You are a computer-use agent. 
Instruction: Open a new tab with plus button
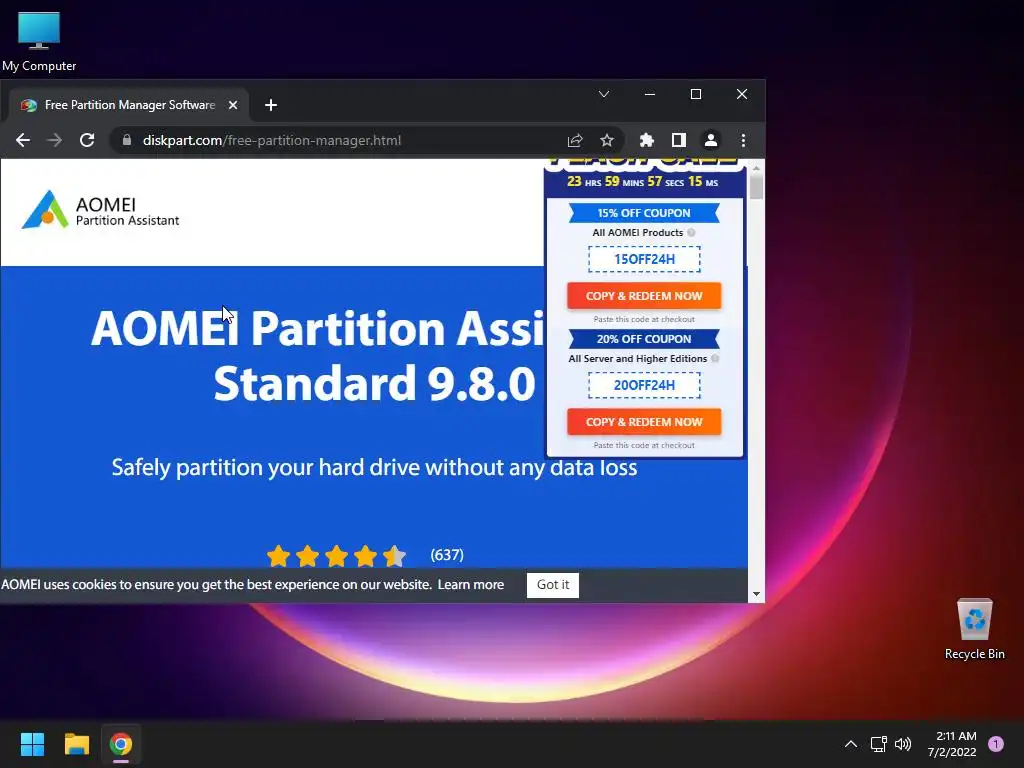click(x=271, y=105)
